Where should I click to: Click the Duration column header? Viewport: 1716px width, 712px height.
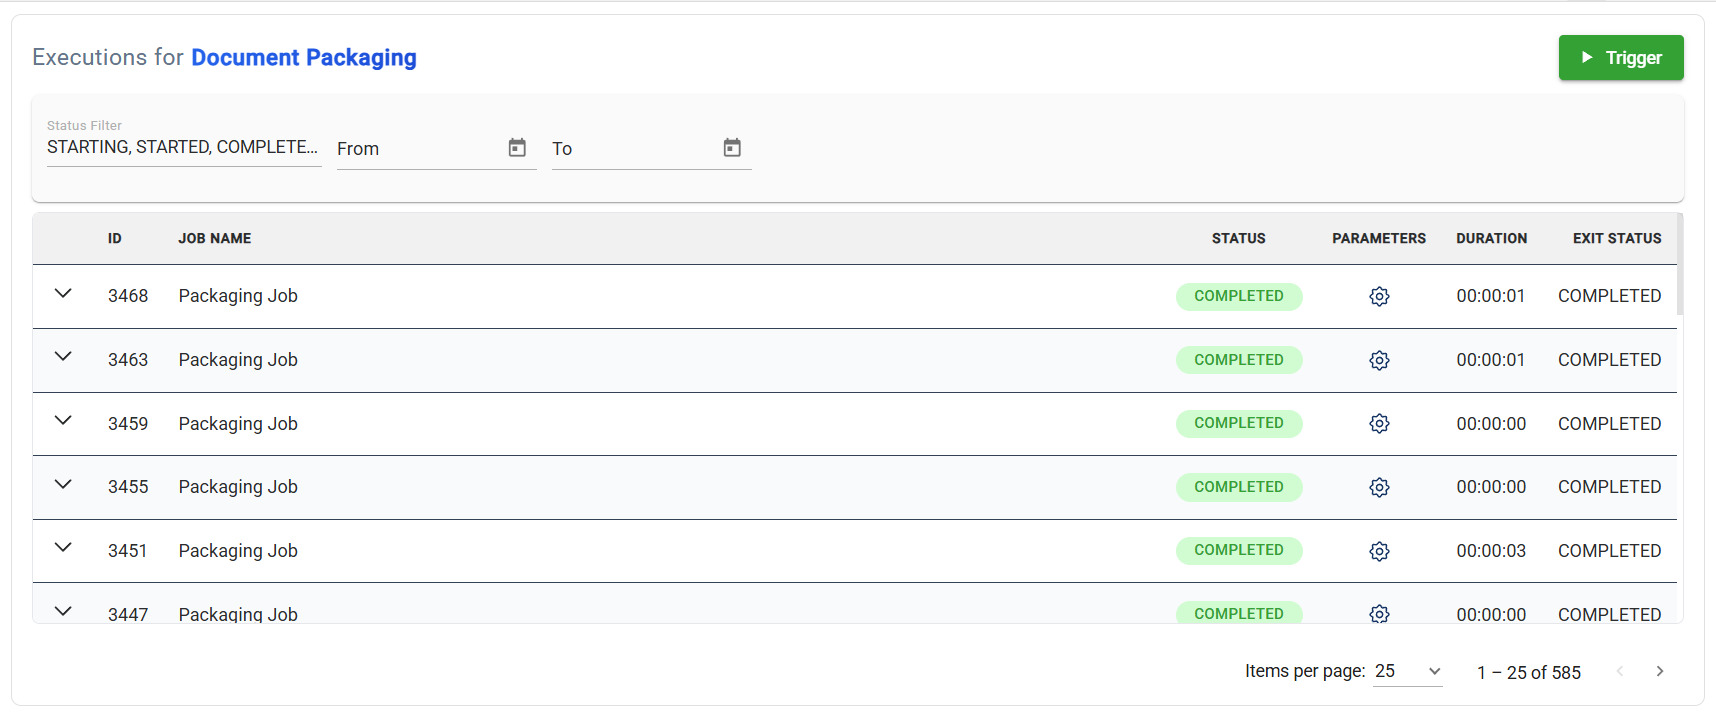[x=1491, y=238]
